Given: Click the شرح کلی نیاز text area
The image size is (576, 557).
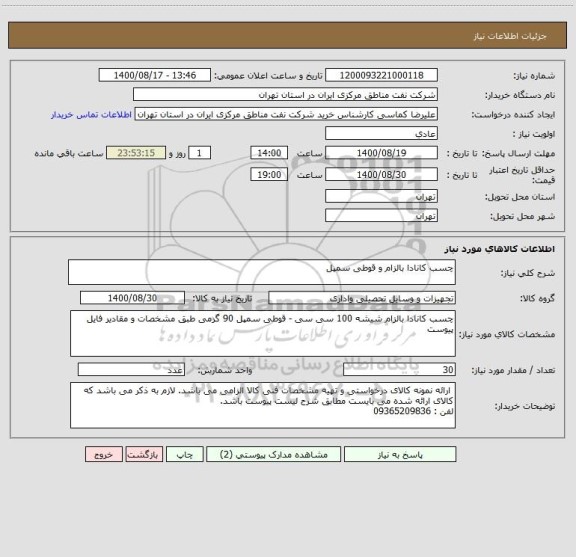Looking at the screenshot, I should click(262, 272).
